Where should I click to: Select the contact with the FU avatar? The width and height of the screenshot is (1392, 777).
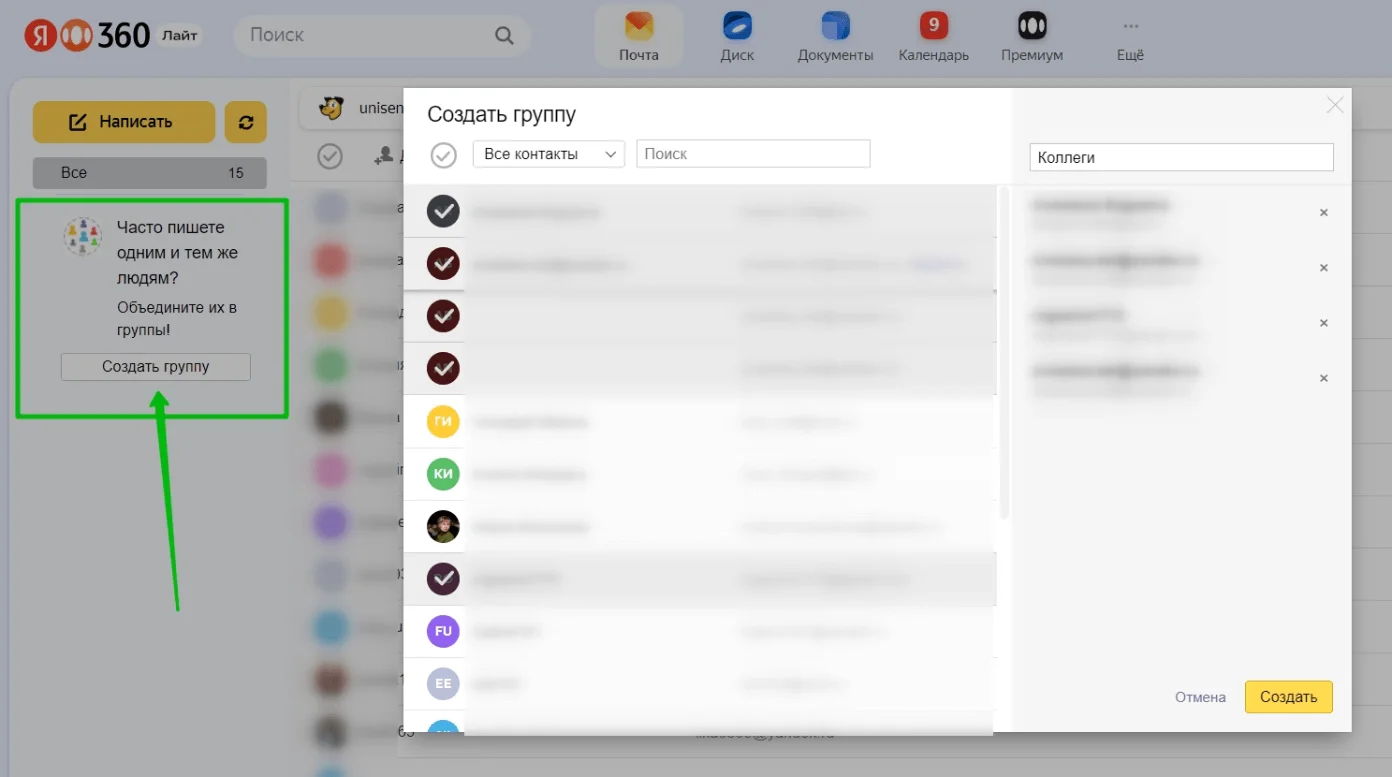[443, 631]
